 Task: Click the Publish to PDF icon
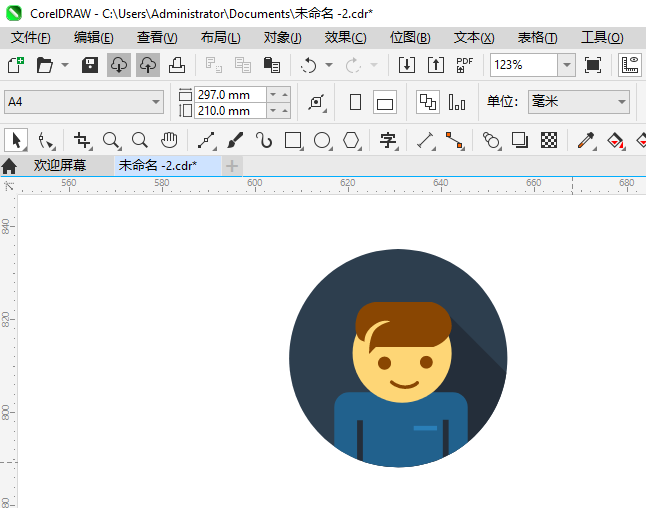[464, 65]
